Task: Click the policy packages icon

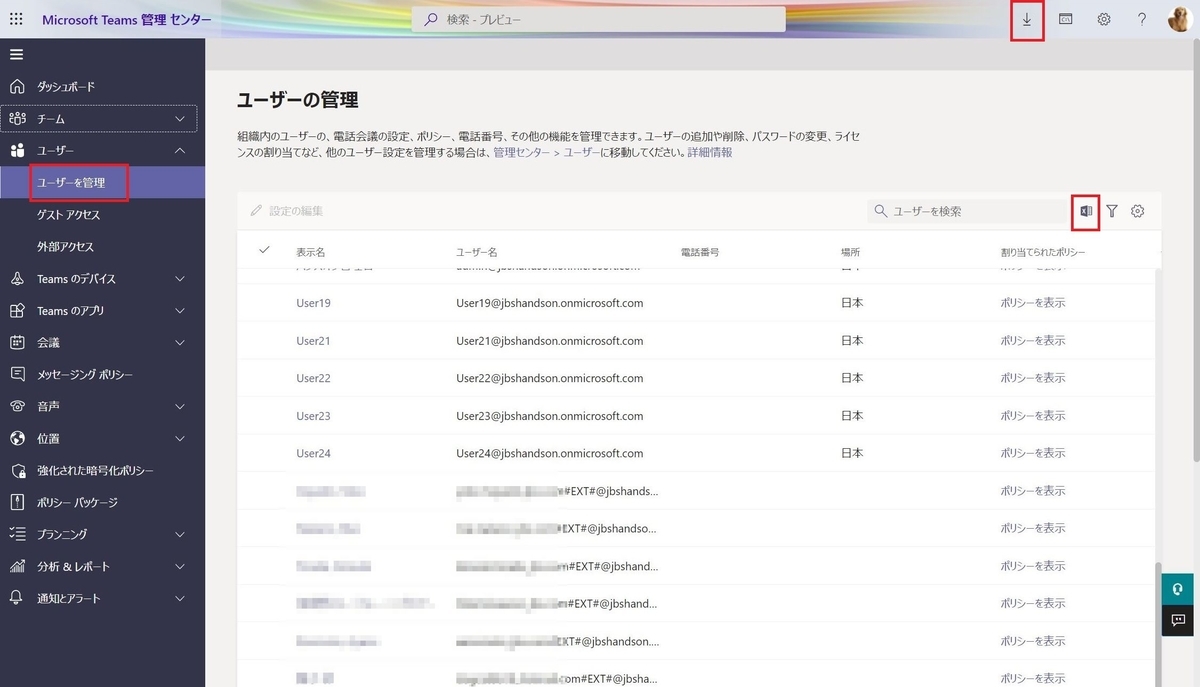Action: (17, 502)
